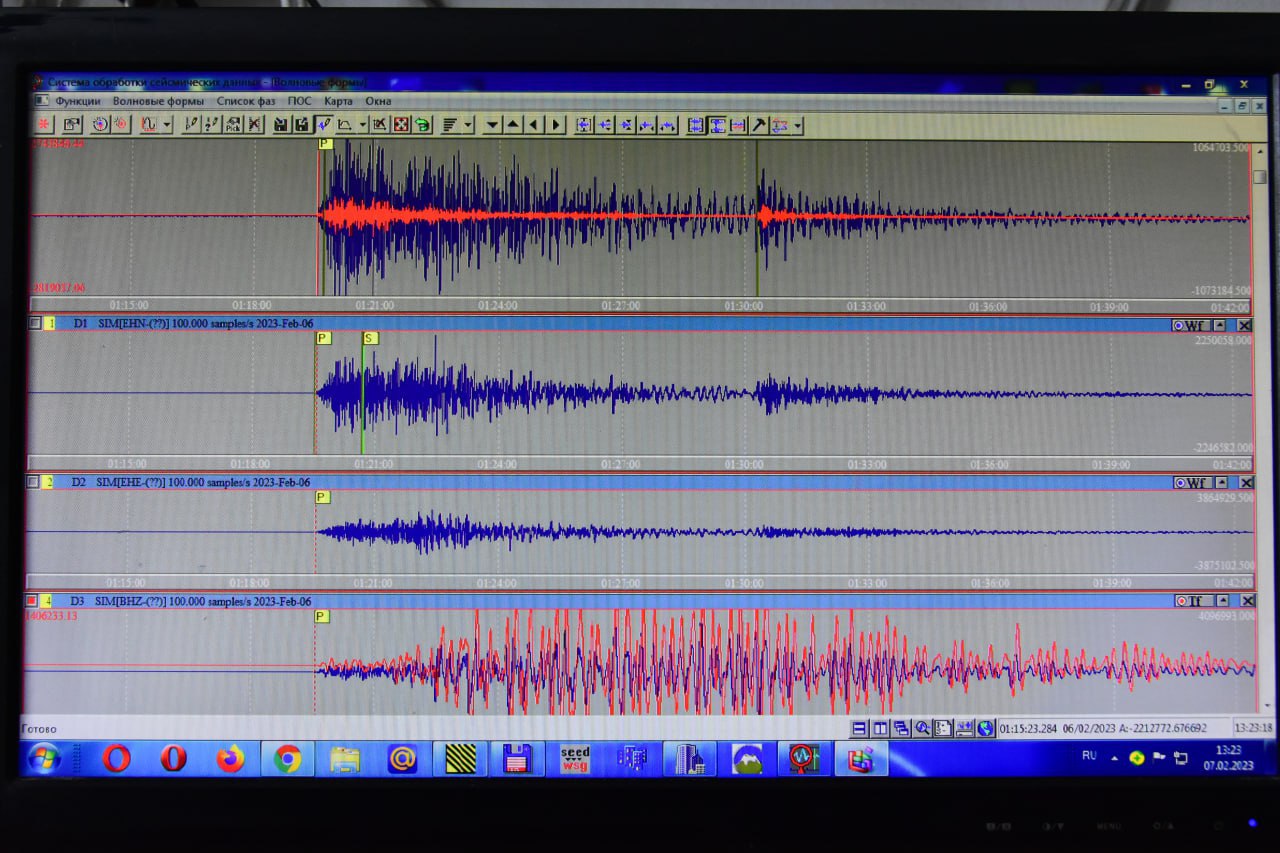Image resolution: width=1280 pixels, height=853 pixels.
Task: Expand the dropdown at the toolbar's far right
Action: pos(798,127)
